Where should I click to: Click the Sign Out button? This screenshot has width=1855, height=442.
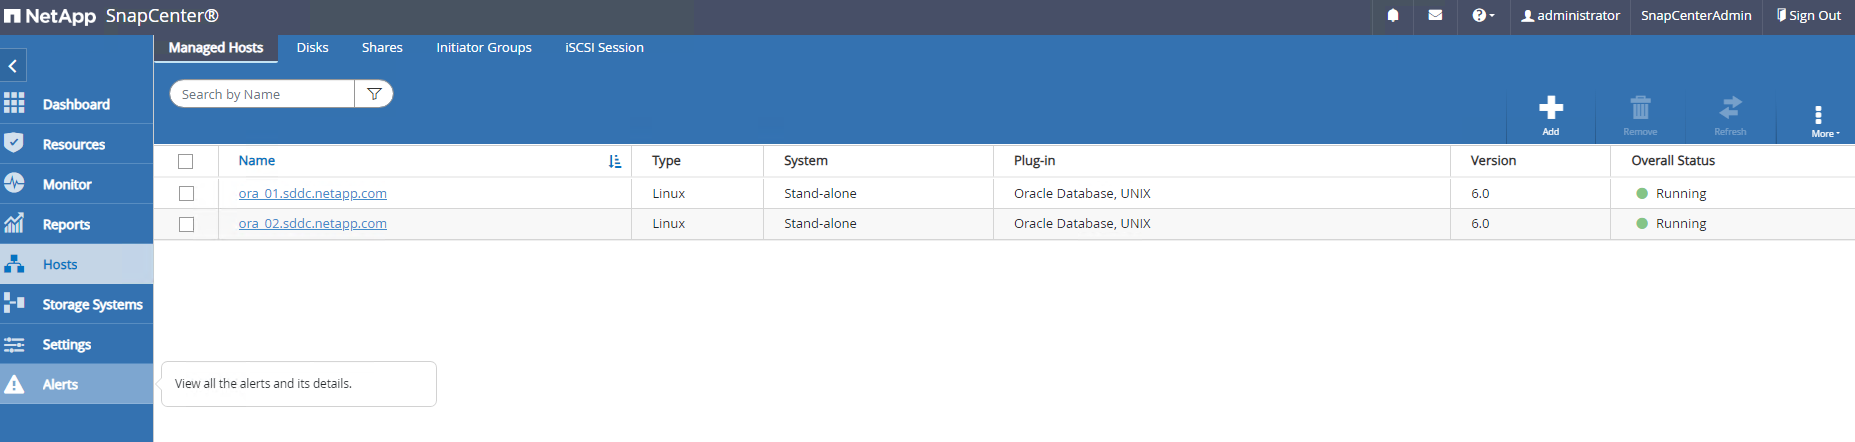1808,16
